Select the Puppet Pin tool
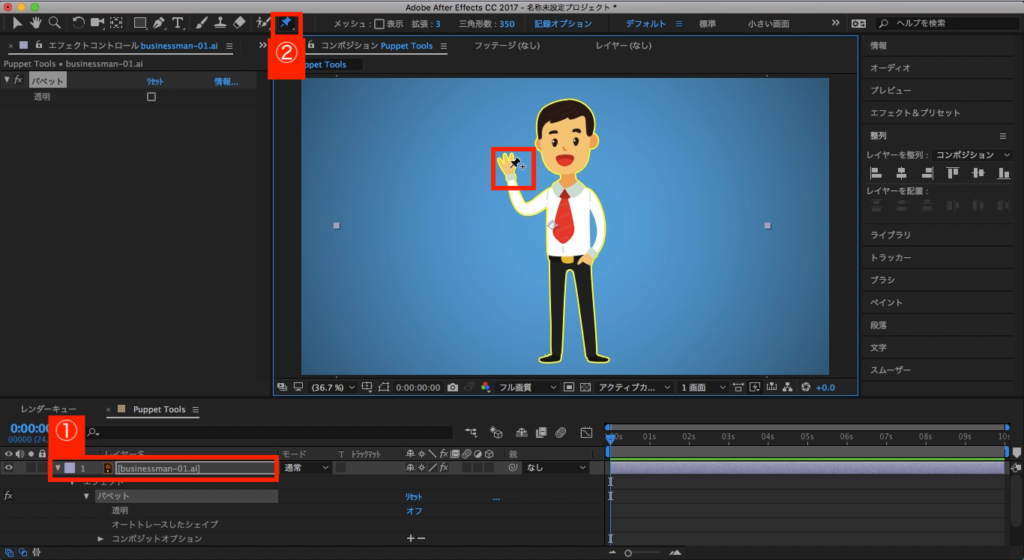1024x560 pixels. pyautogui.click(x=287, y=22)
